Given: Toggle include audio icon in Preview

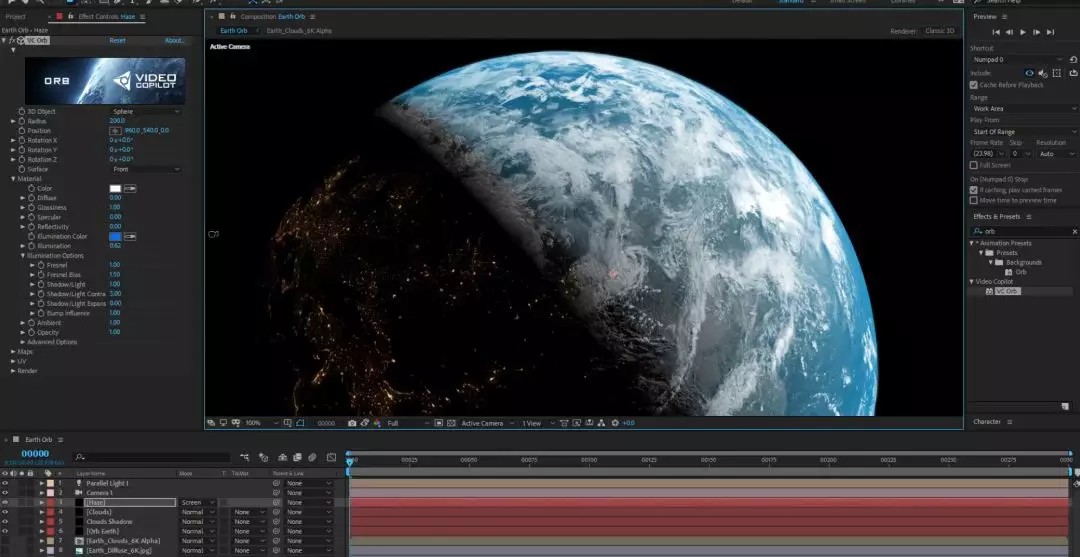Looking at the screenshot, I should (1043, 73).
